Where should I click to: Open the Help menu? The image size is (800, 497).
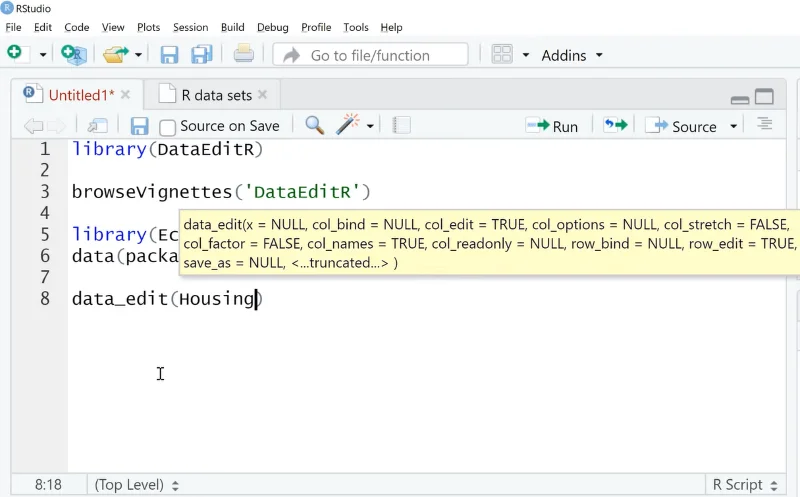(x=391, y=27)
